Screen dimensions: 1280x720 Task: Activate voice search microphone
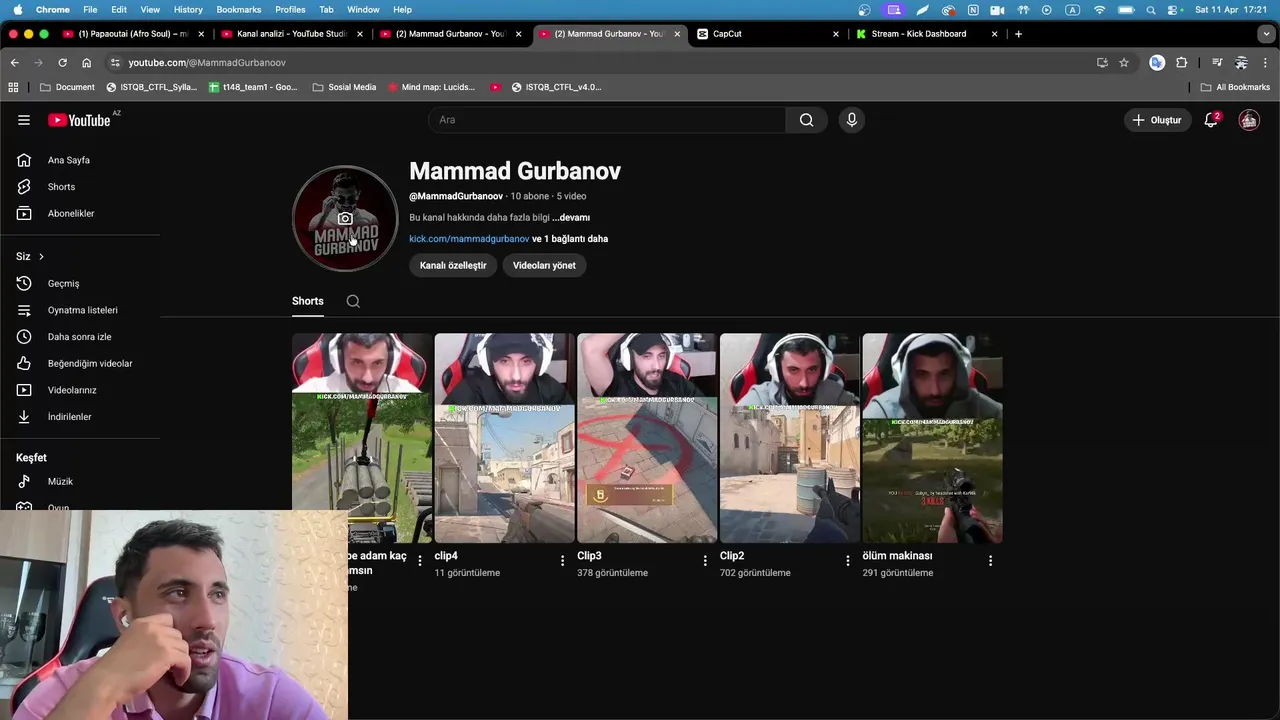click(x=852, y=120)
